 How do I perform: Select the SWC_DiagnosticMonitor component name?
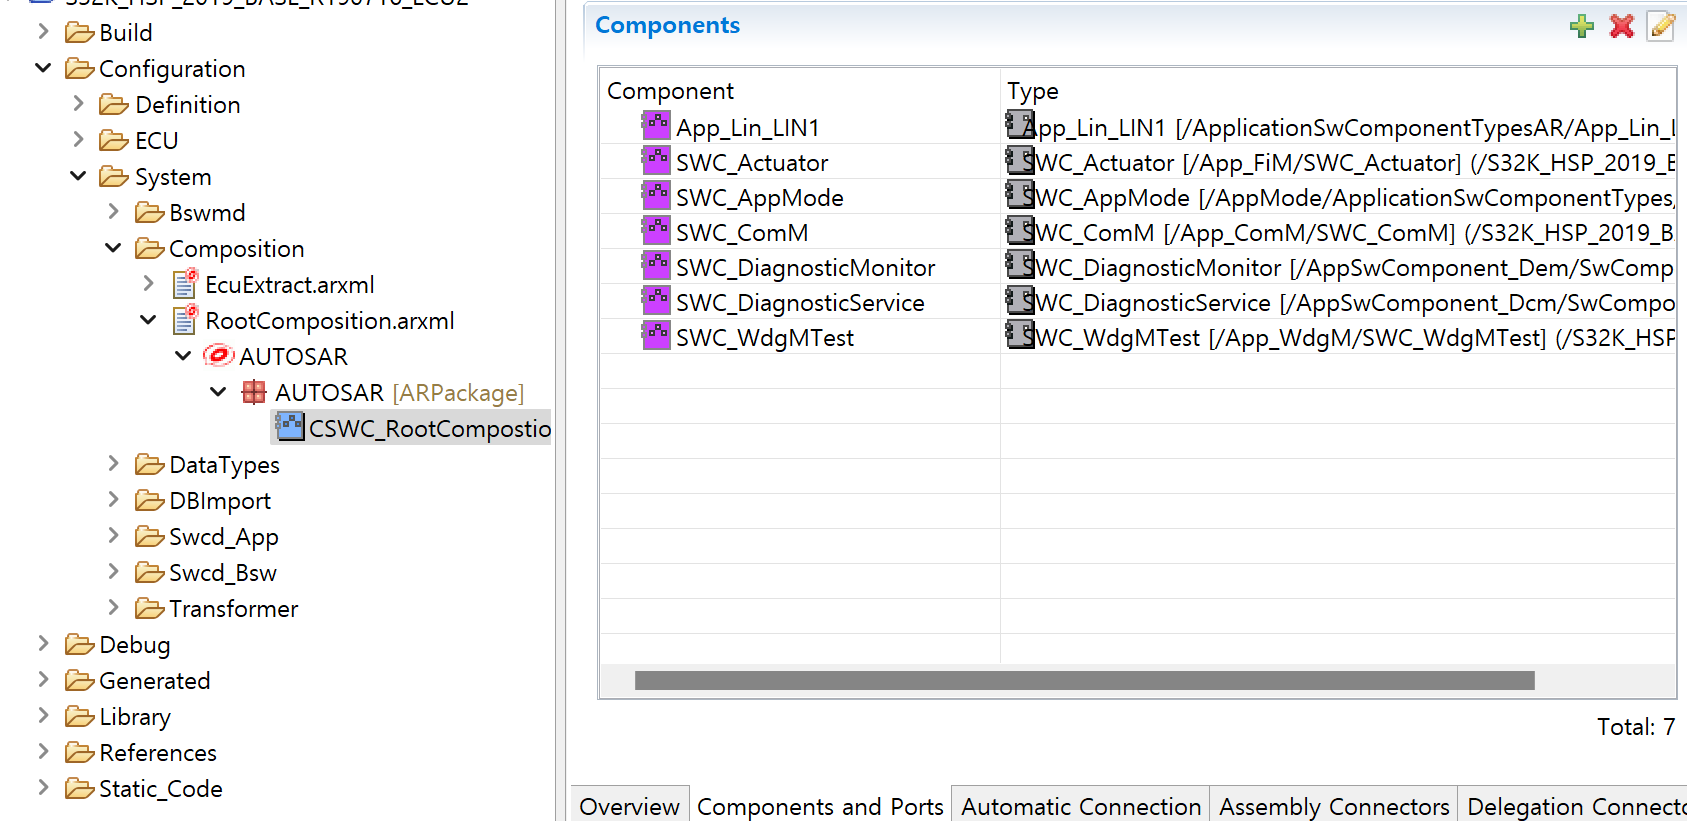[805, 268]
